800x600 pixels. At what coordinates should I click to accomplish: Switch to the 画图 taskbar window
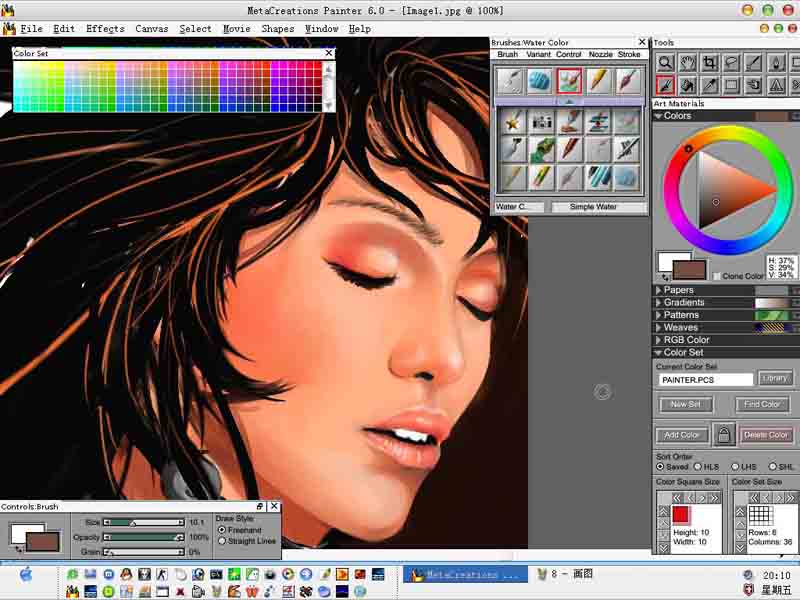pyautogui.click(x=566, y=574)
